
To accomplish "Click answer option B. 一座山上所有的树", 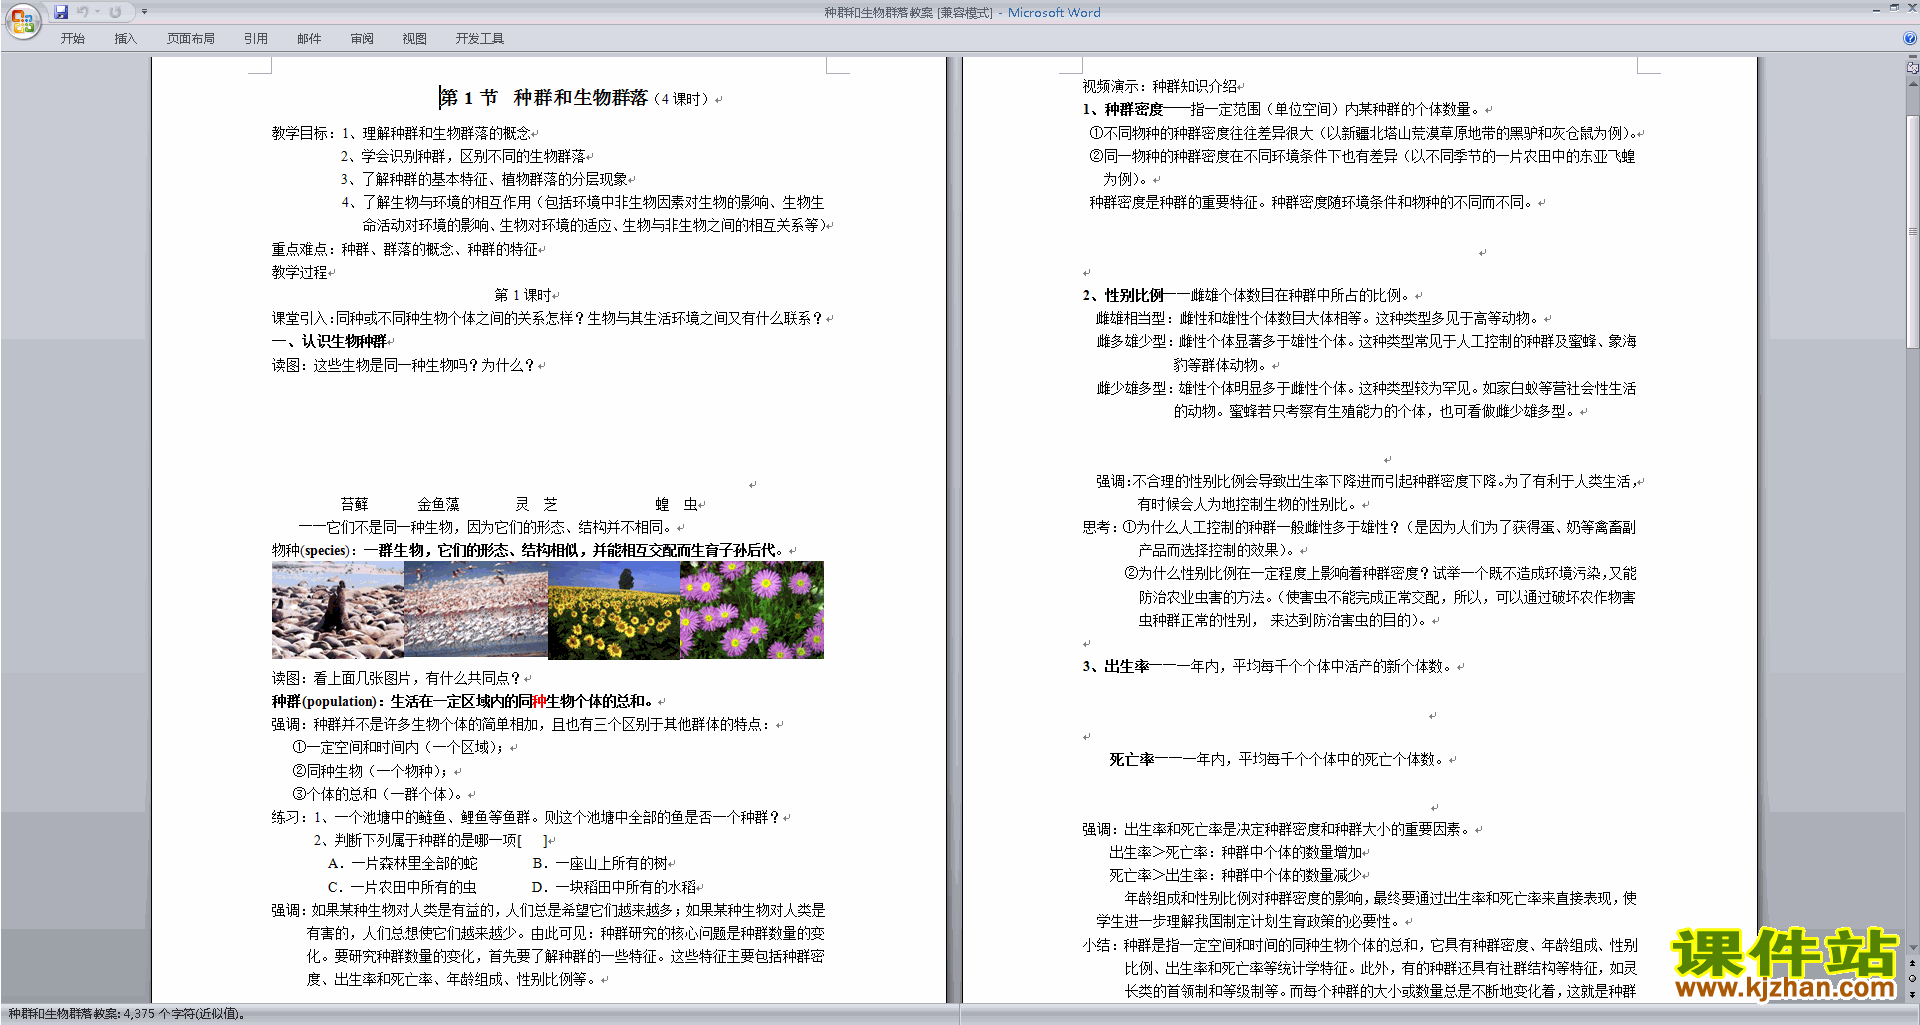I will pyautogui.click(x=600, y=864).
